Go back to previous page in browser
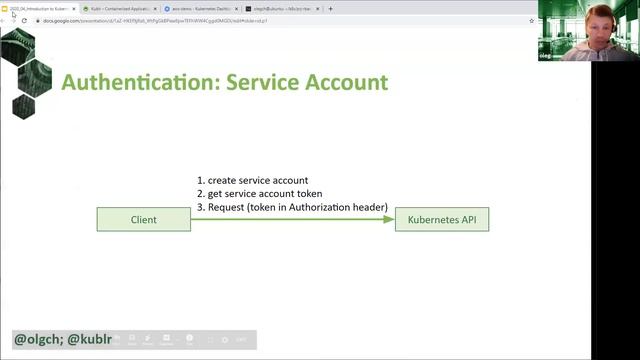Image resolution: width=640 pixels, height=360 pixels. pos(2,20)
